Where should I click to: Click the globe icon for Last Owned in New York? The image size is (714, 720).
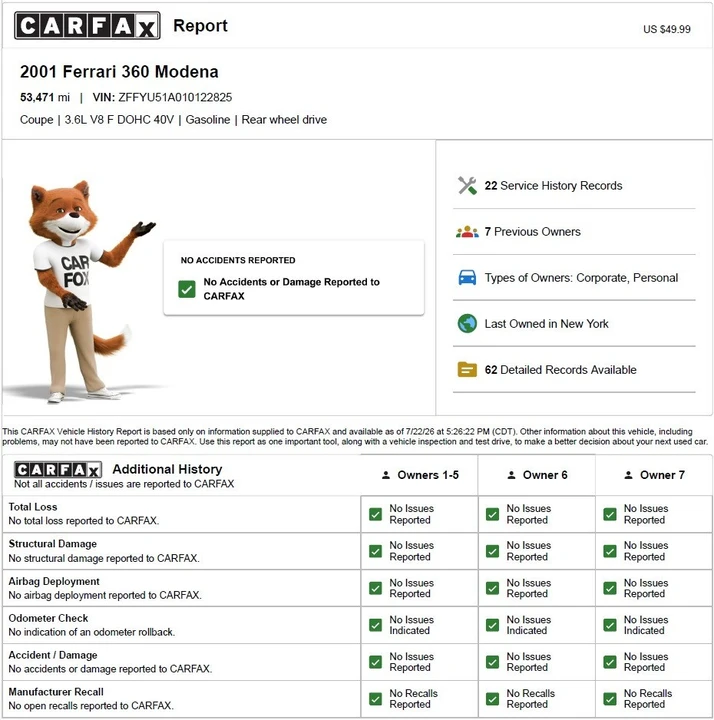click(467, 324)
